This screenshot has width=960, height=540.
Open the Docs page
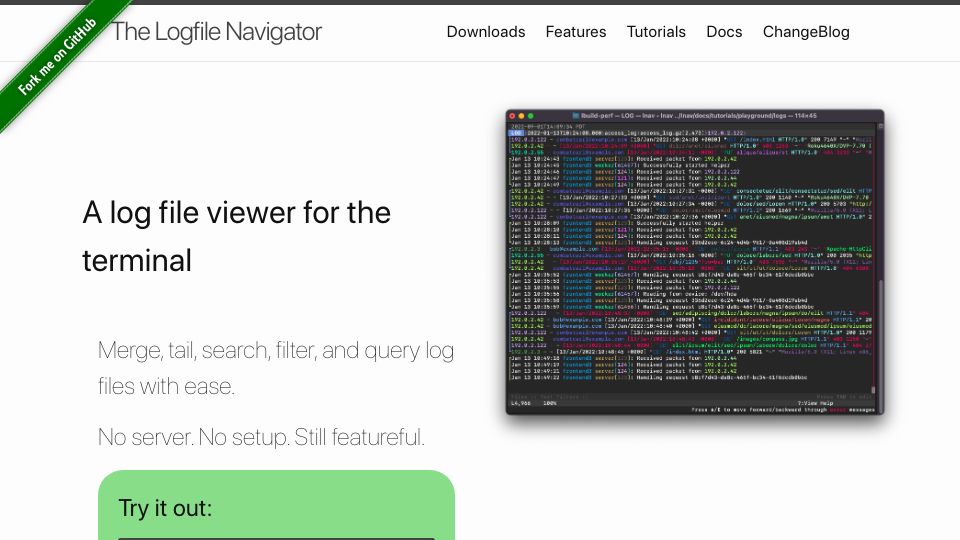click(x=724, y=32)
